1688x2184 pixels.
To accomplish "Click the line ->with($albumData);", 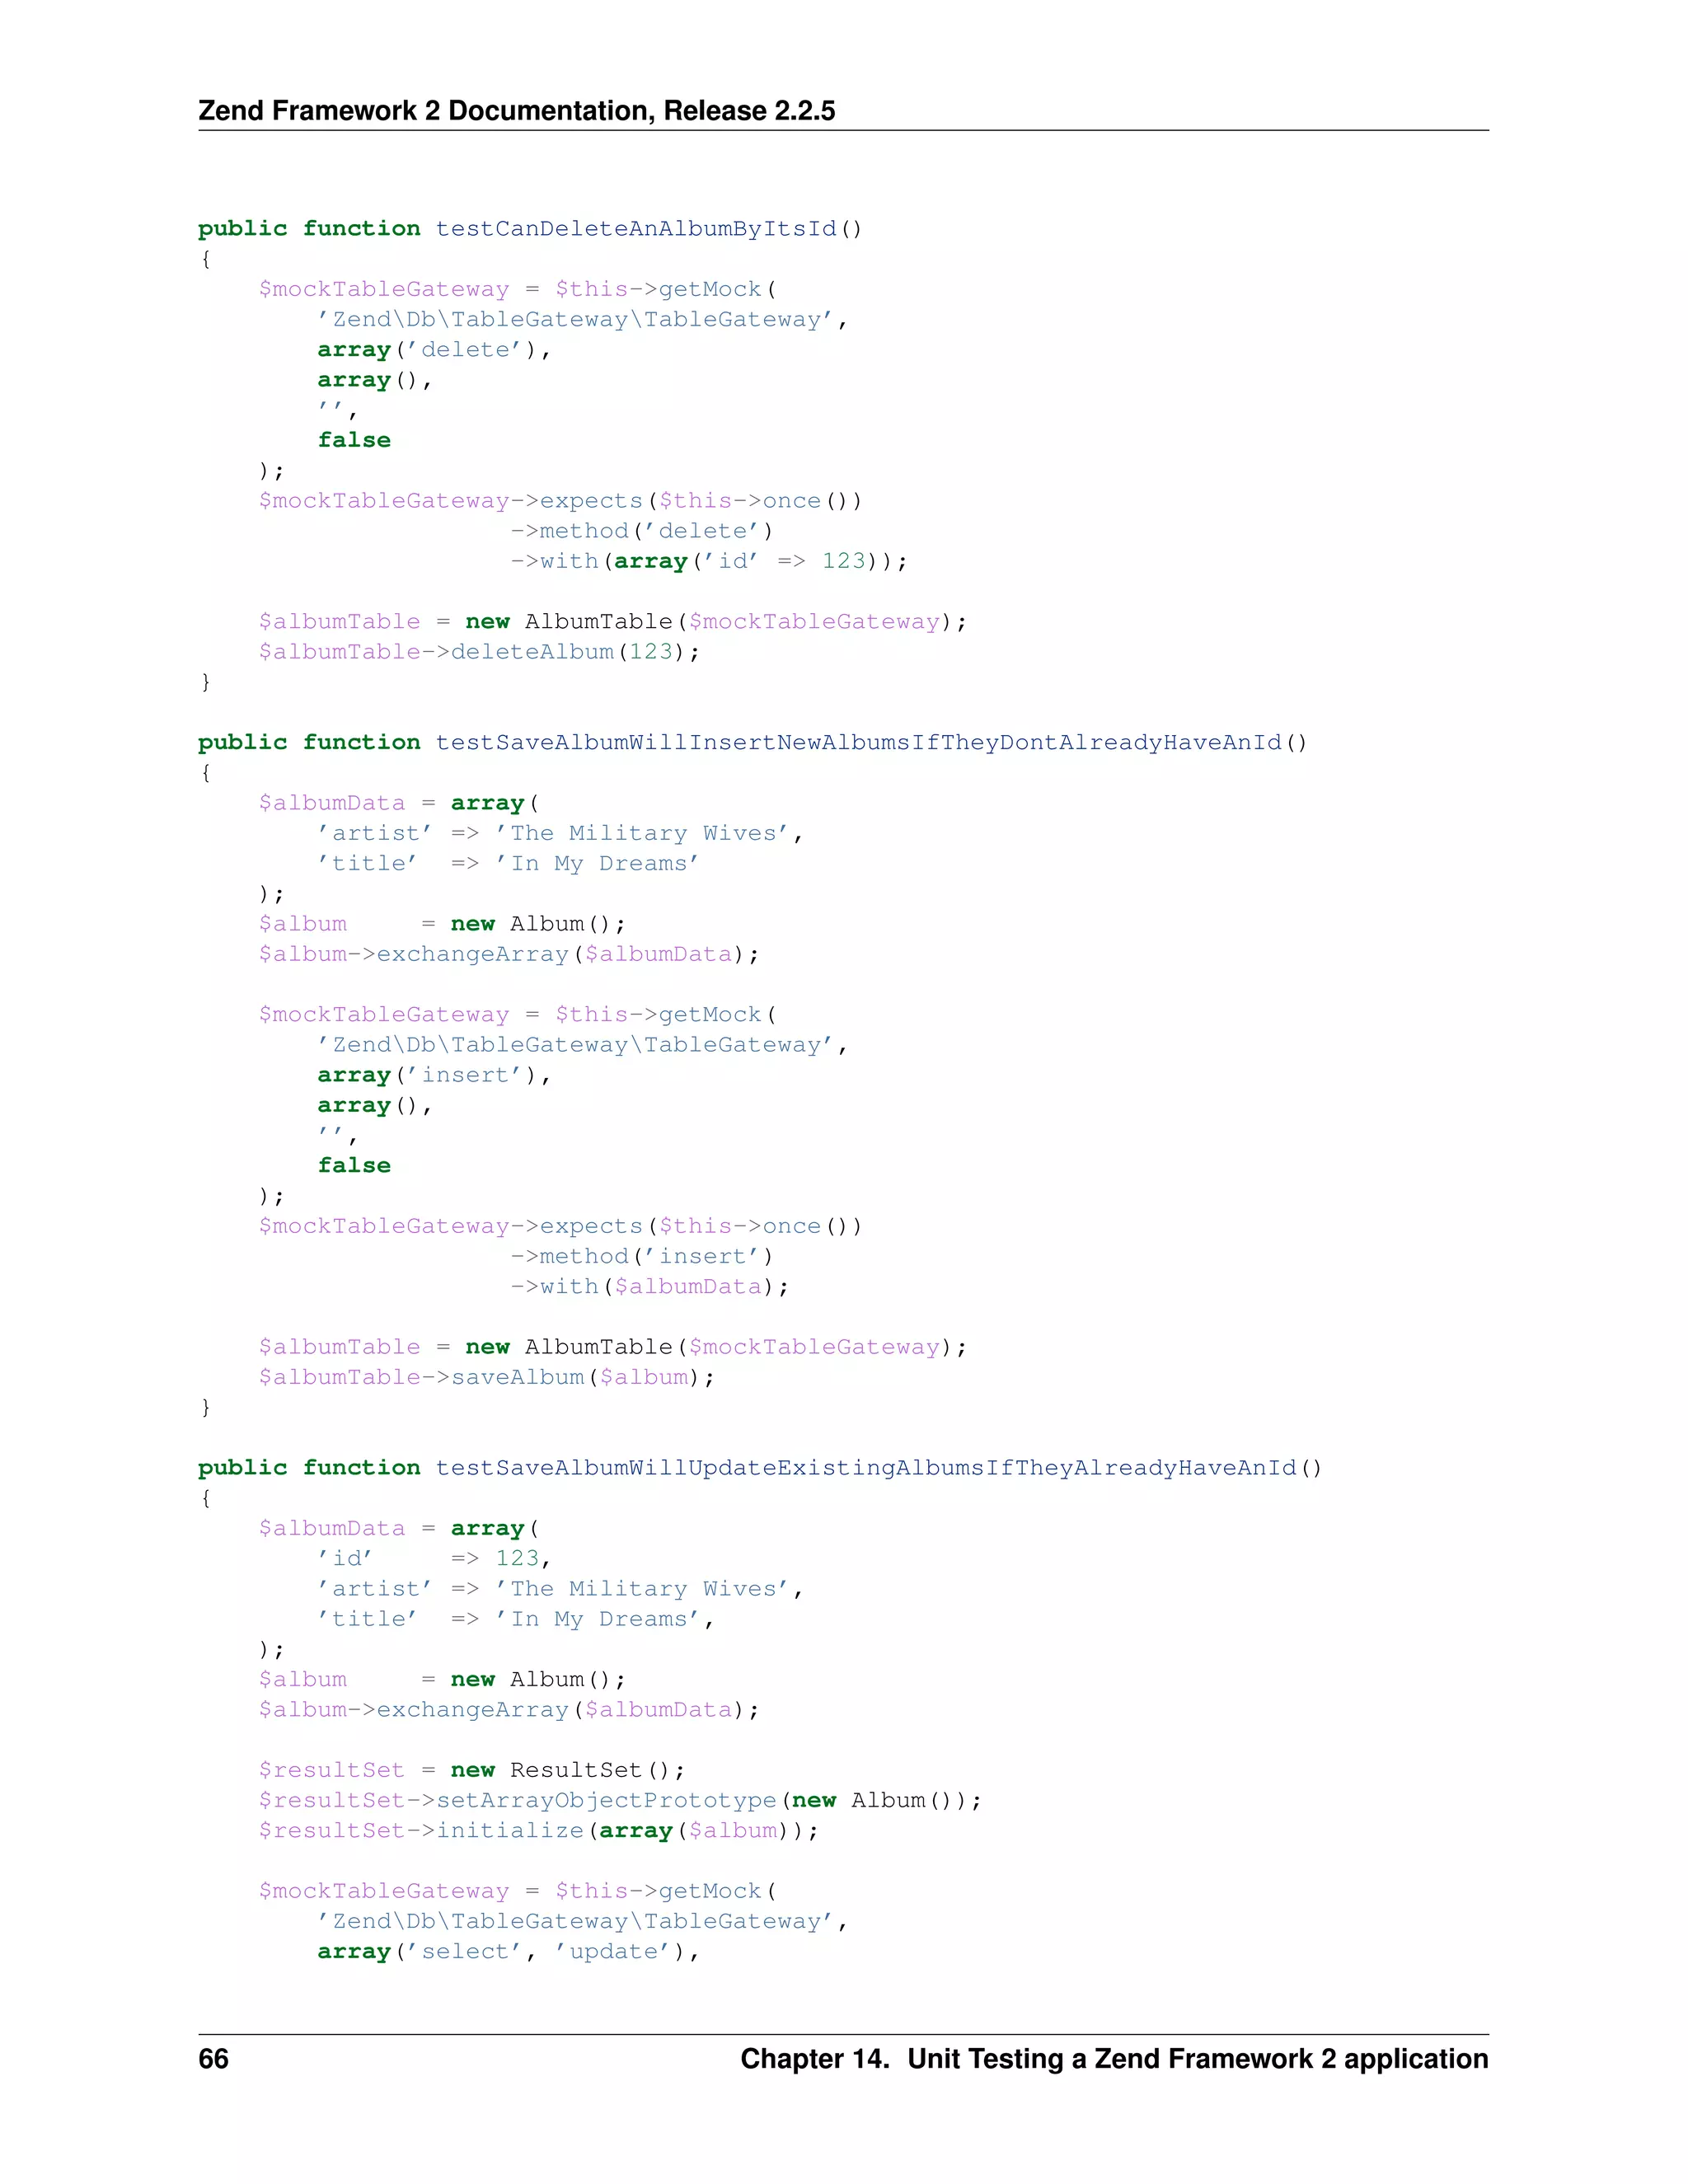I will pos(649,1287).
